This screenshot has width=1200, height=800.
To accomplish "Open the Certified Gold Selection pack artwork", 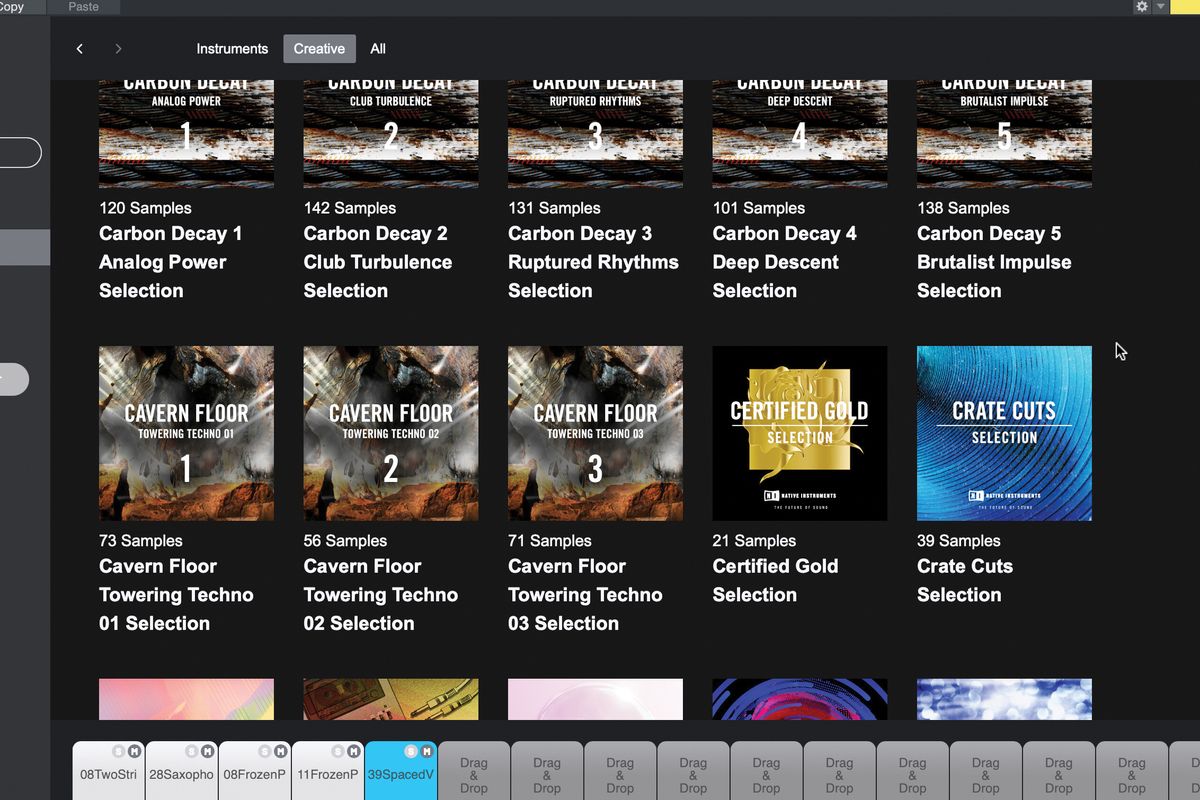I will (x=799, y=433).
